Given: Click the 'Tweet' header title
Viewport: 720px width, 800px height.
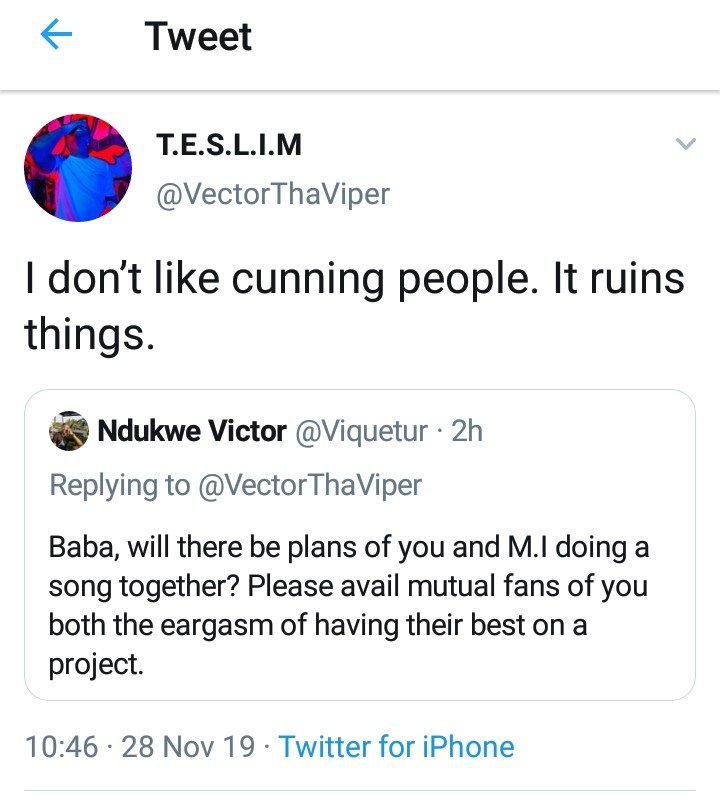Looking at the screenshot, I should [198, 37].
